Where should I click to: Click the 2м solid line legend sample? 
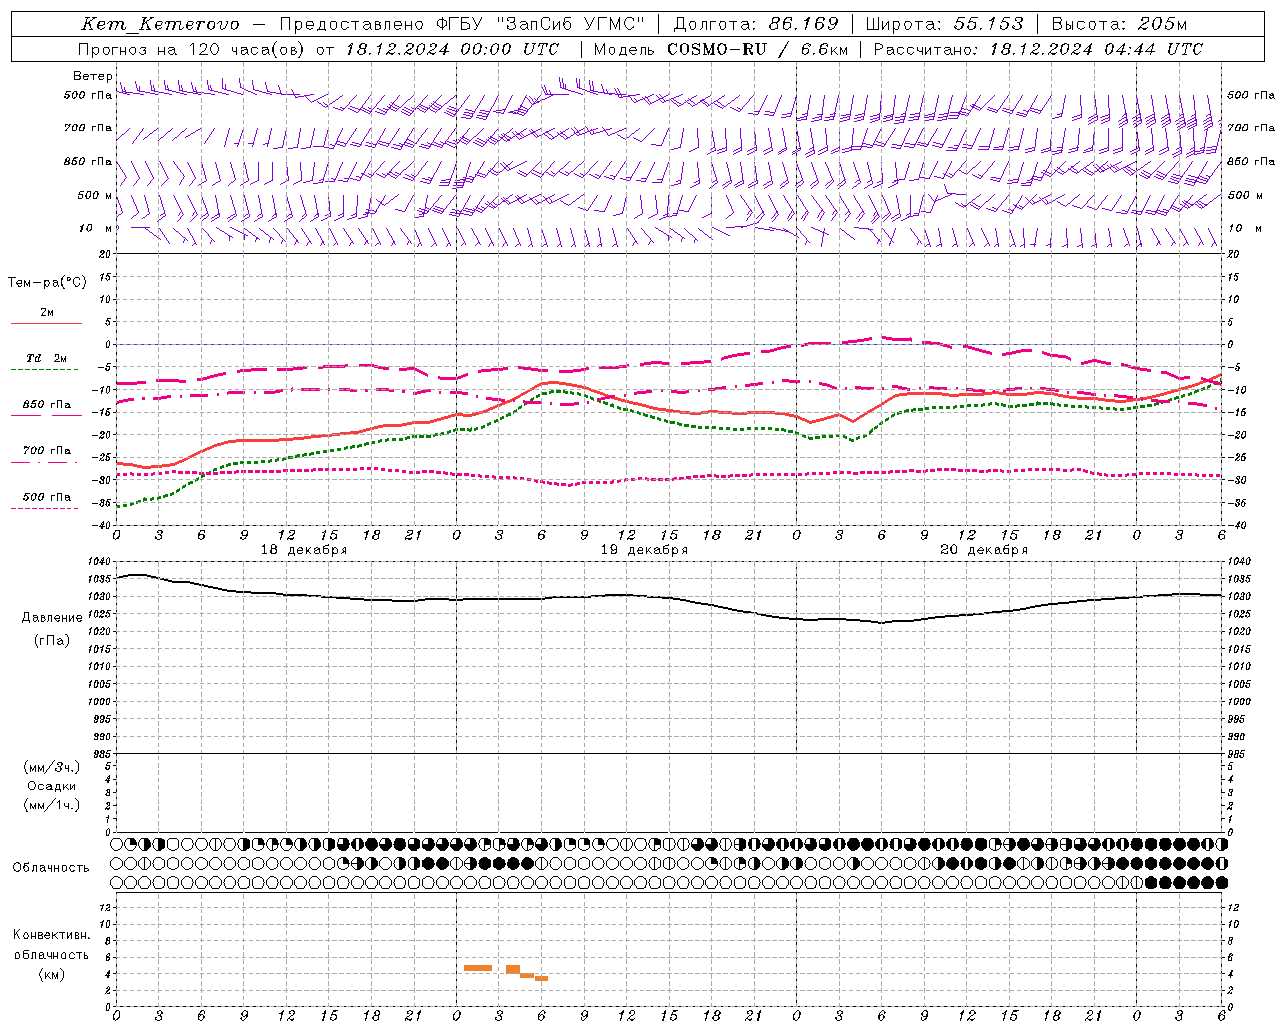[46, 323]
